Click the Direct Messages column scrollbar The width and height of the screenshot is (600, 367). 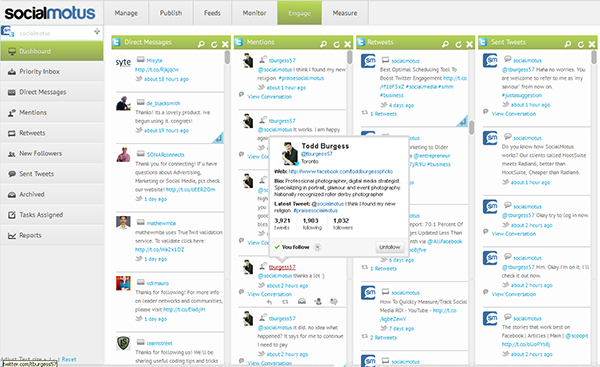click(227, 57)
